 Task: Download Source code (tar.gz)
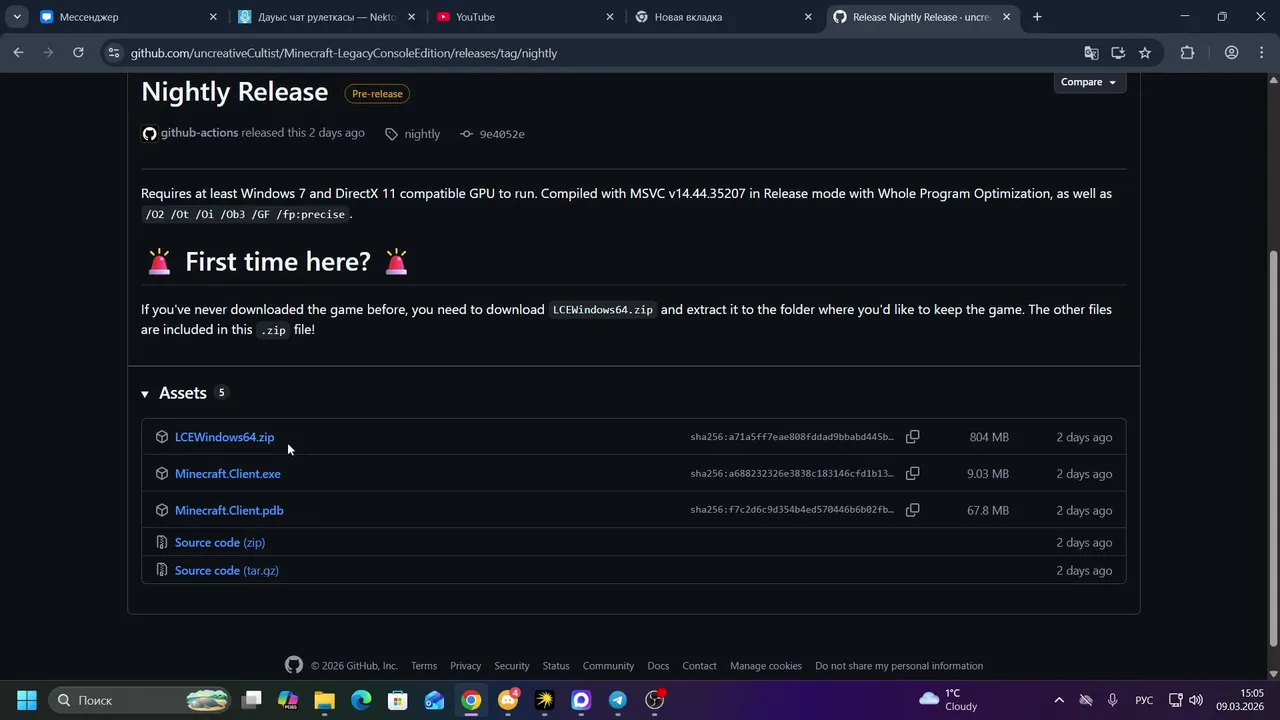click(x=226, y=570)
